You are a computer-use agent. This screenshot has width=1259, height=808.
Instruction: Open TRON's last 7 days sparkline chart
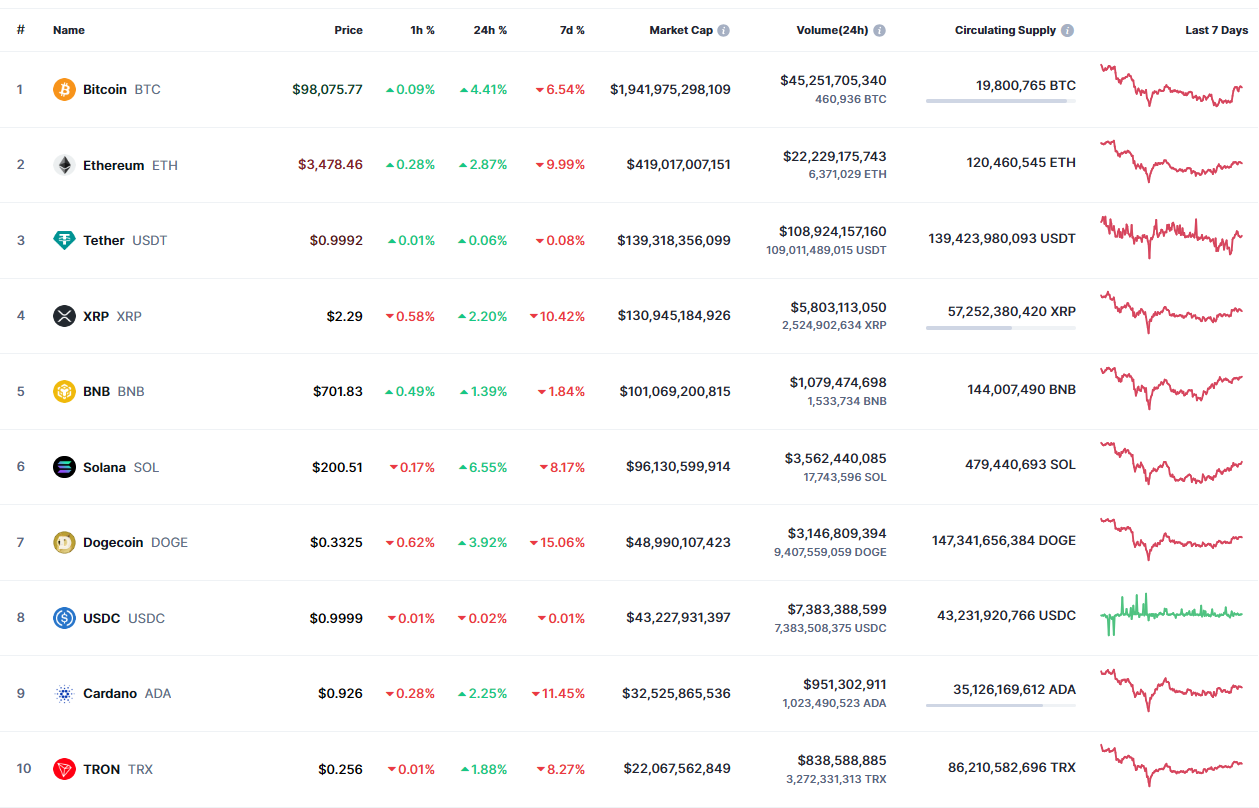[x=1171, y=765]
